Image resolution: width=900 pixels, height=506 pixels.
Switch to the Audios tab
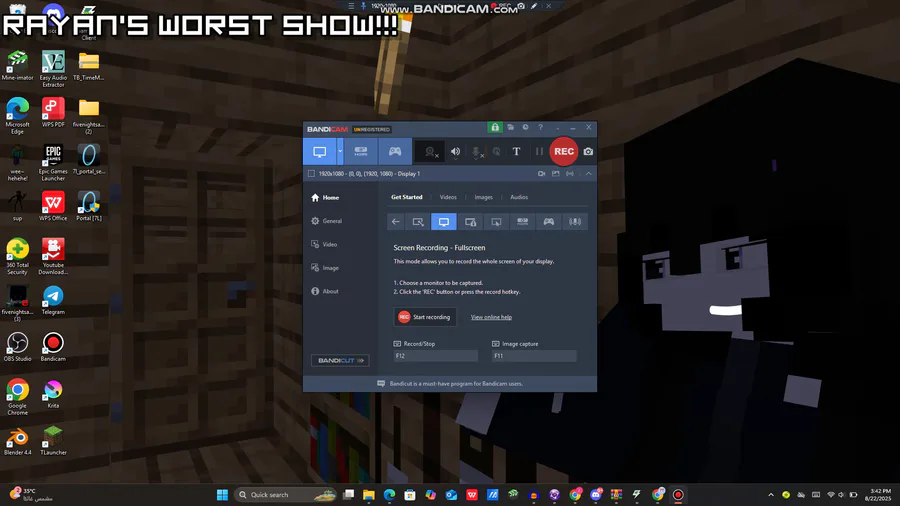click(x=519, y=197)
